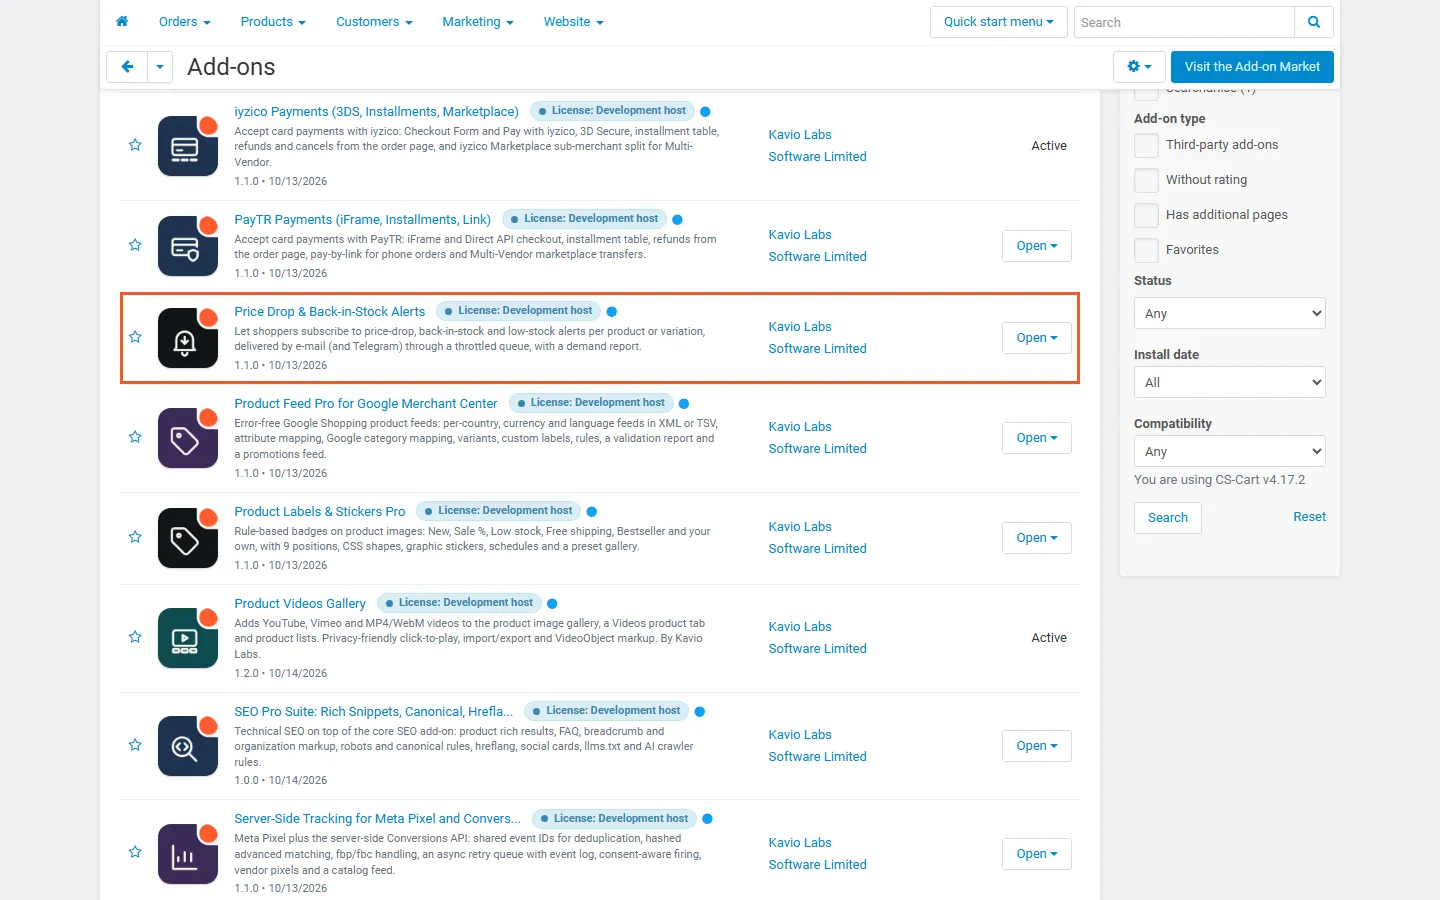
Task: Favorite the PayTR Payments add-on star
Action: tap(135, 245)
